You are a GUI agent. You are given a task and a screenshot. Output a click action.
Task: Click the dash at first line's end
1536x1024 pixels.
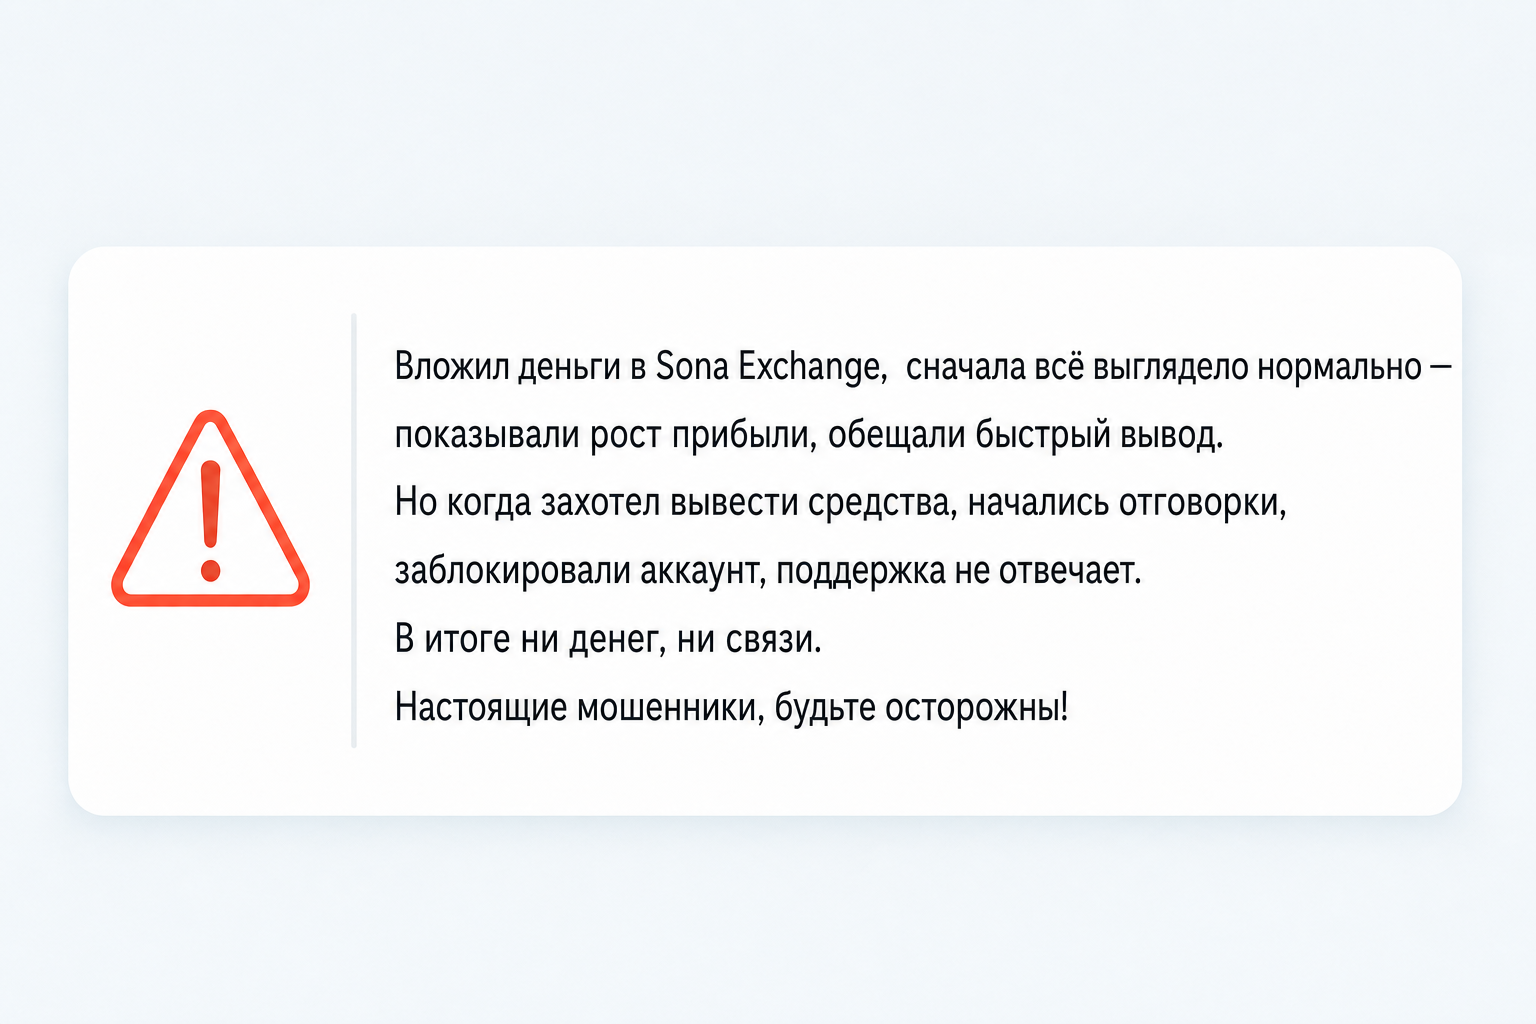coord(1441,367)
